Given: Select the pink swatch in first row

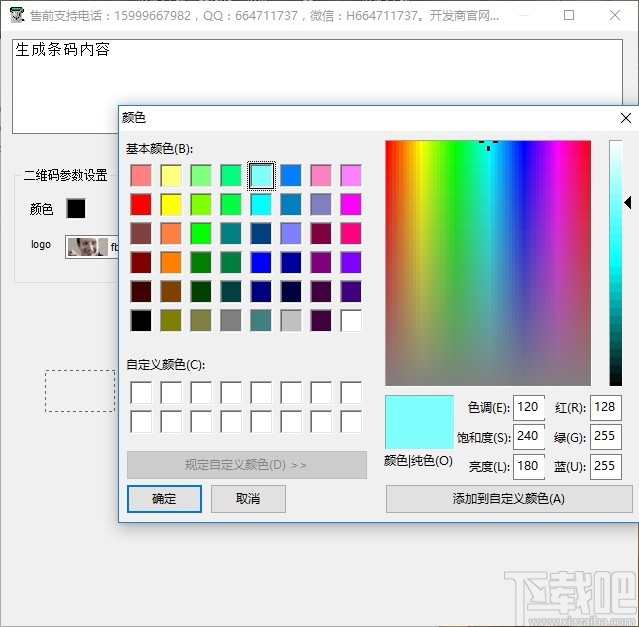Looking at the screenshot, I should [321, 175].
